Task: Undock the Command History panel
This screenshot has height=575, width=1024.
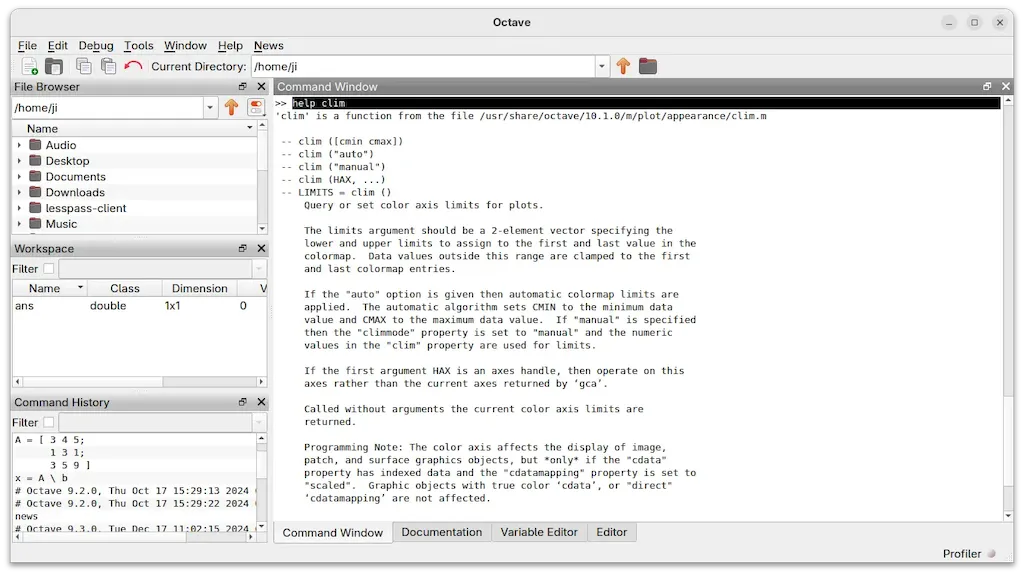Action: click(x=243, y=402)
